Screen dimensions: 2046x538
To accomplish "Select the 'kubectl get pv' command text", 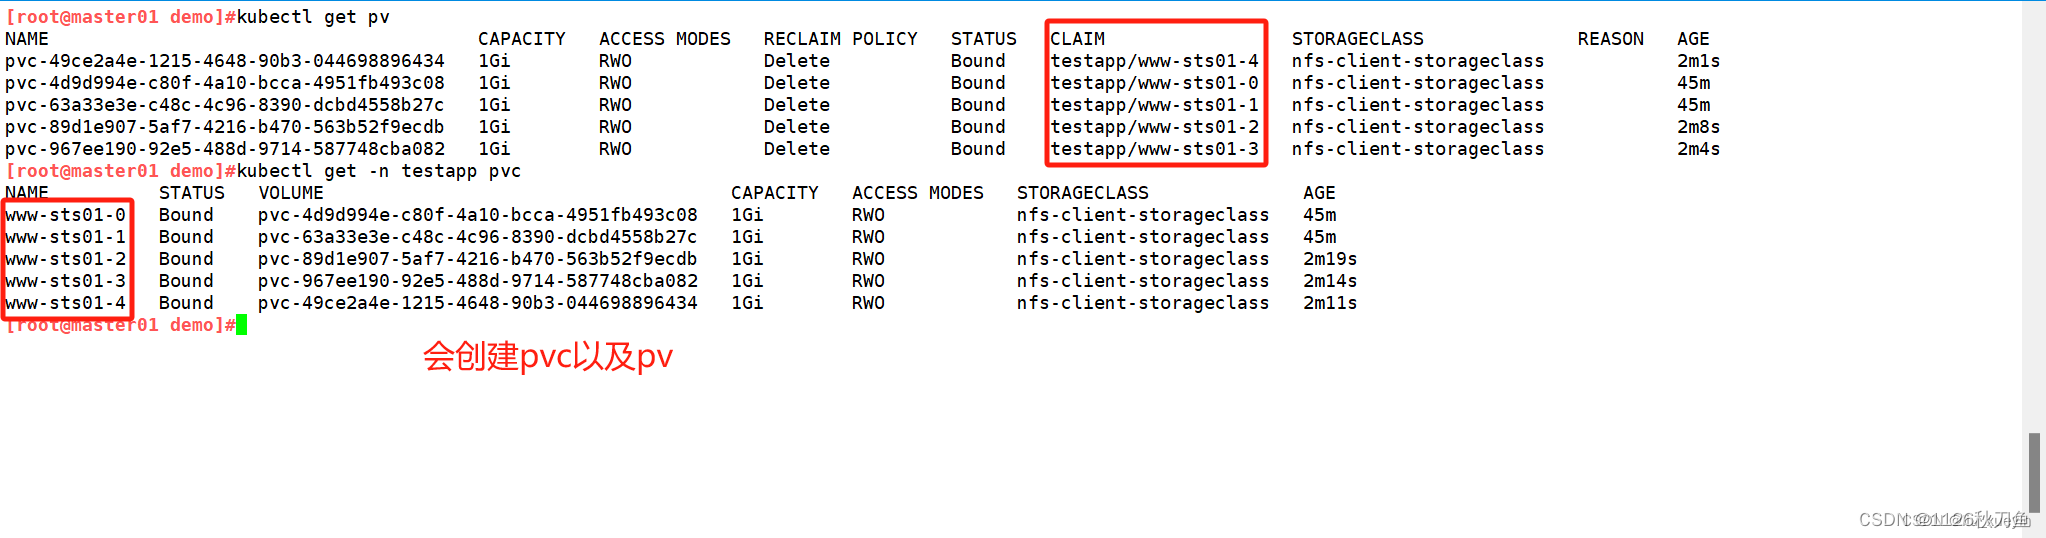I will 313,17.
